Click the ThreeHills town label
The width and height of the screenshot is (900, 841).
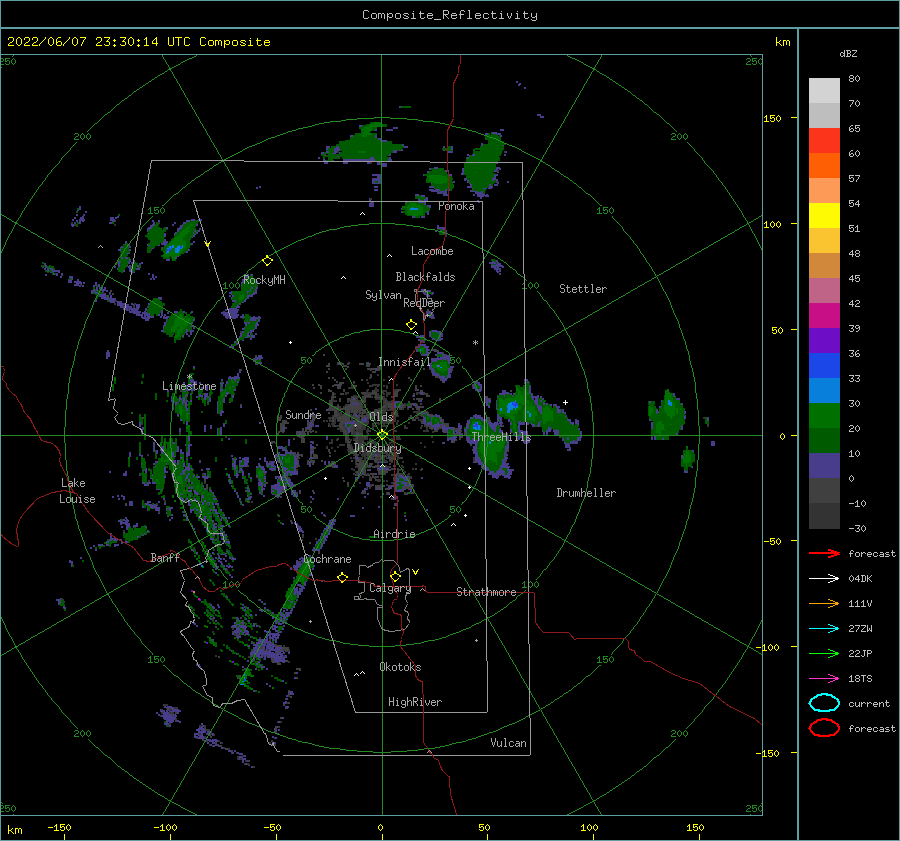click(x=501, y=437)
